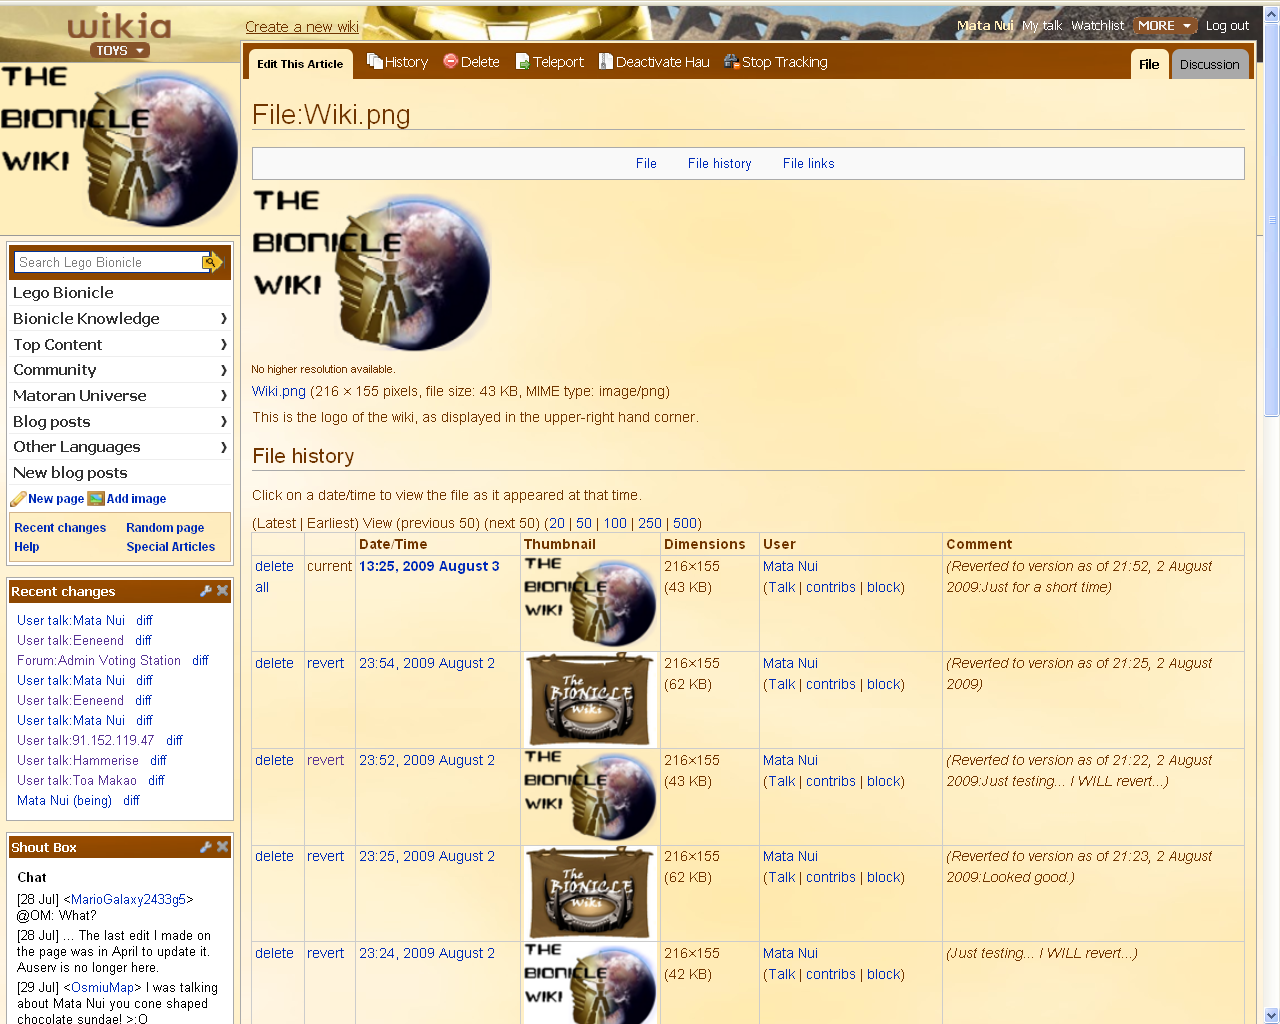This screenshot has width=1280, height=1024.
Task: Expand Top Content submenu
Action: pyautogui.click(x=223, y=345)
